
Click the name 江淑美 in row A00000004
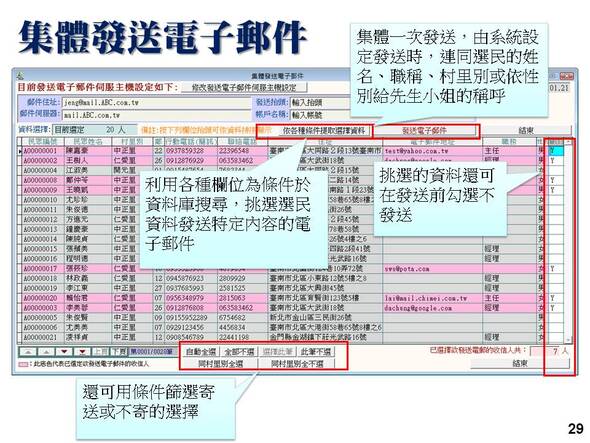coord(77,171)
